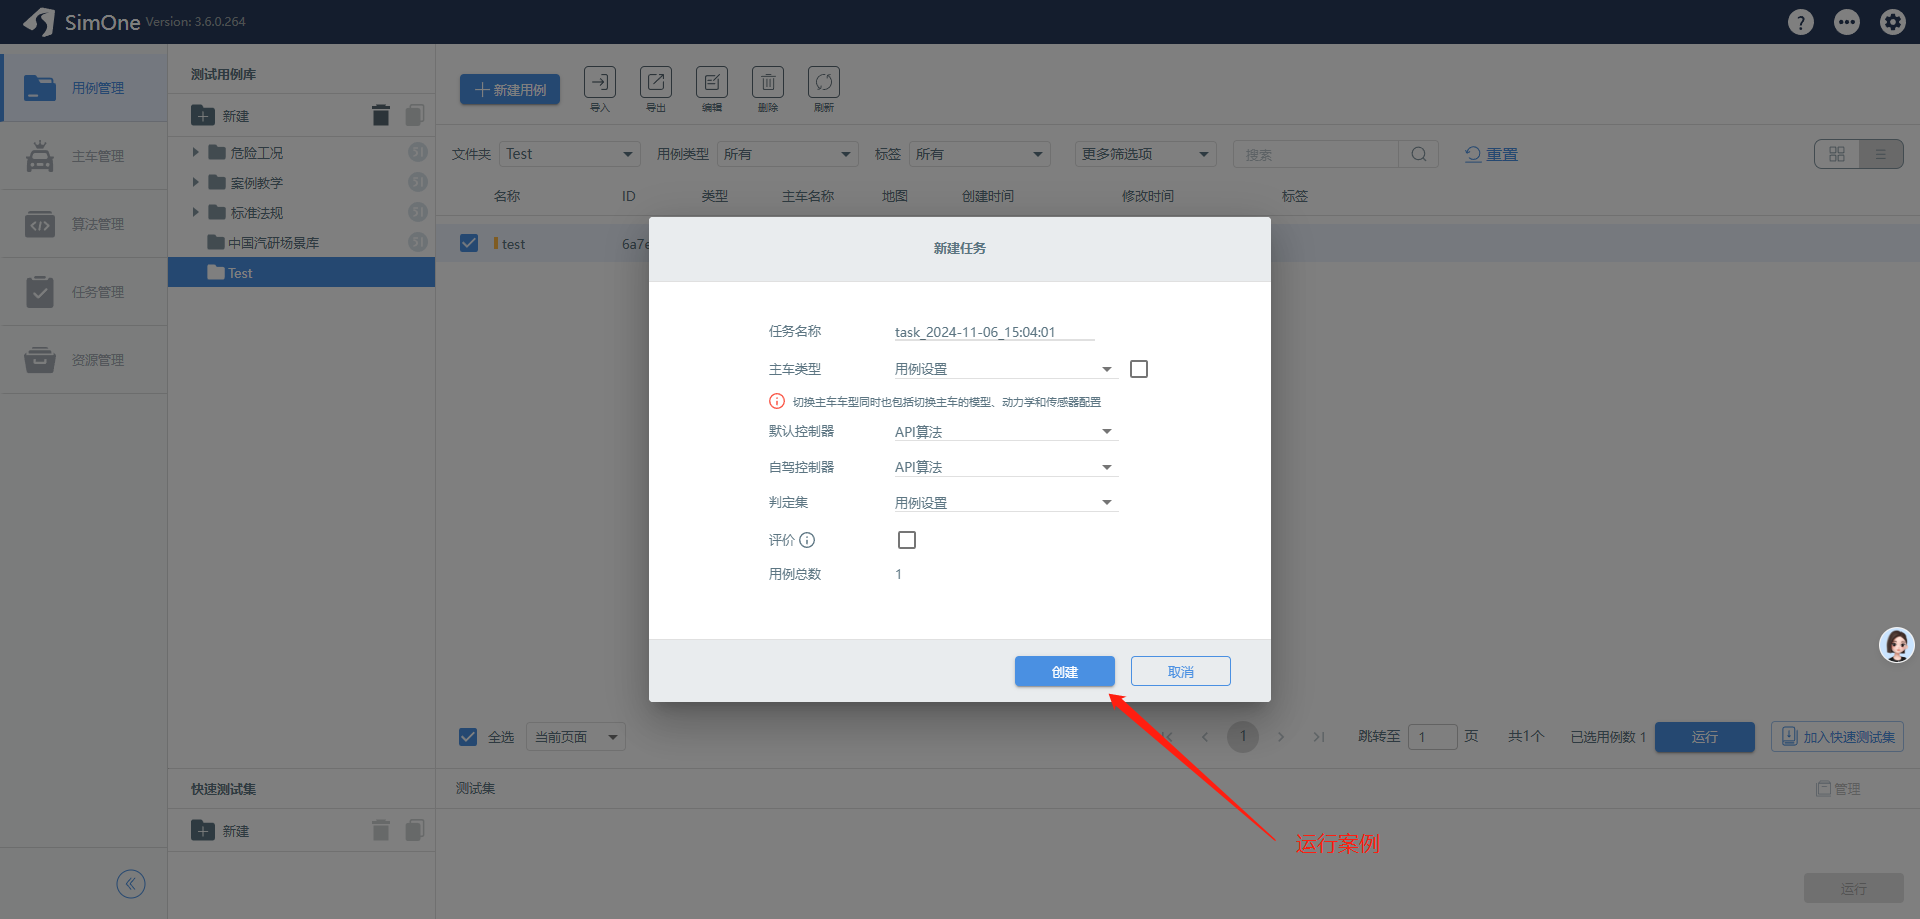Click the import (导入) toolbar icon
This screenshot has height=919, width=1920.
pyautogui.click(x=600, y=83)
